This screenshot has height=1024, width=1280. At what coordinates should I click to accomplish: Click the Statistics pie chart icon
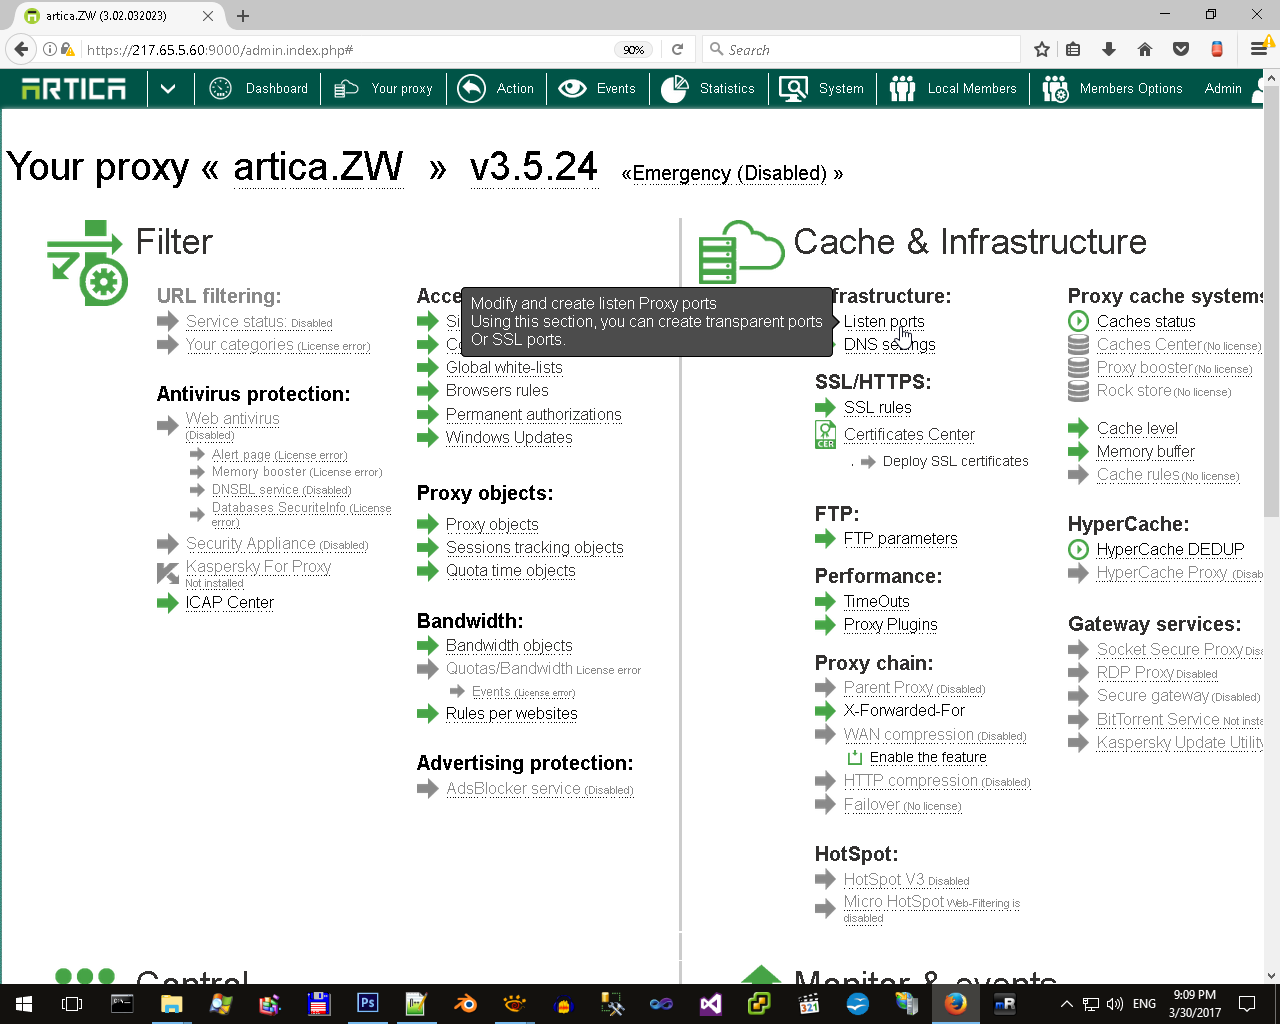pos(675,89)
